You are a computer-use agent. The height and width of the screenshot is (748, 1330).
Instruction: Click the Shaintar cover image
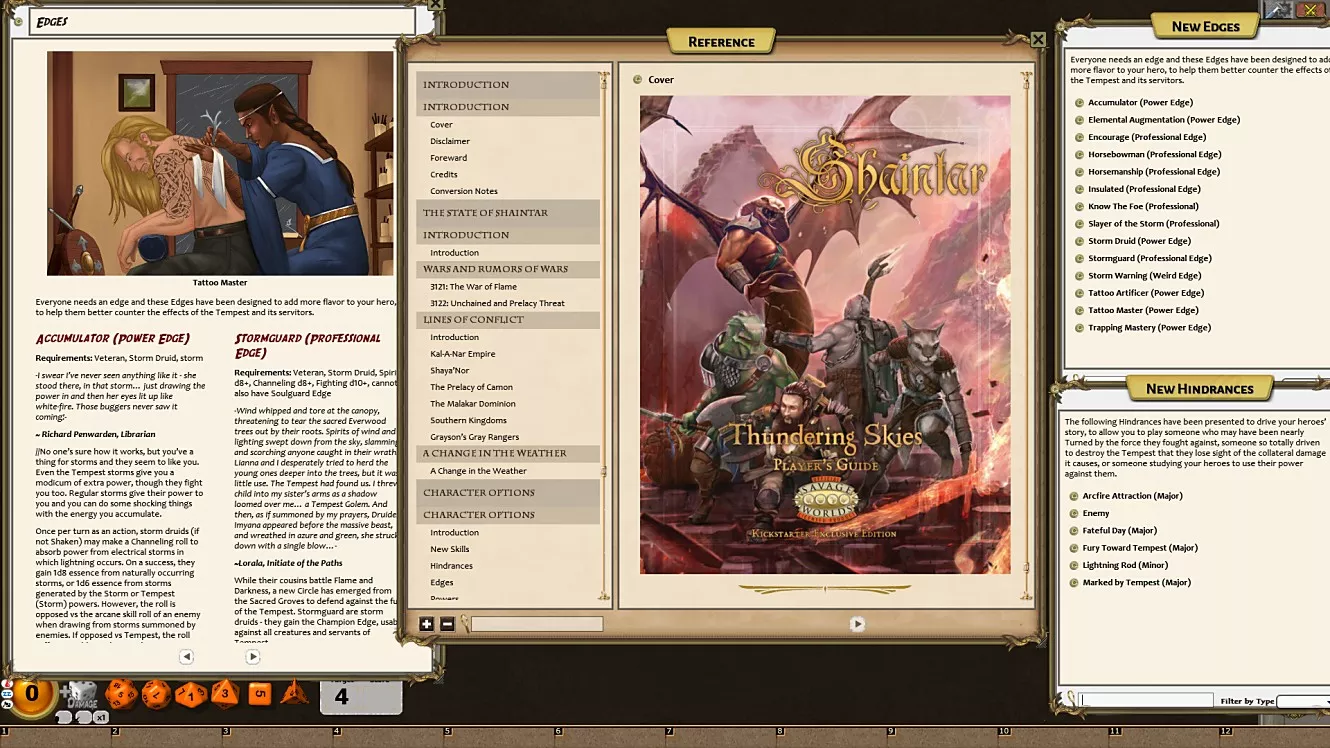coord(825,335)
